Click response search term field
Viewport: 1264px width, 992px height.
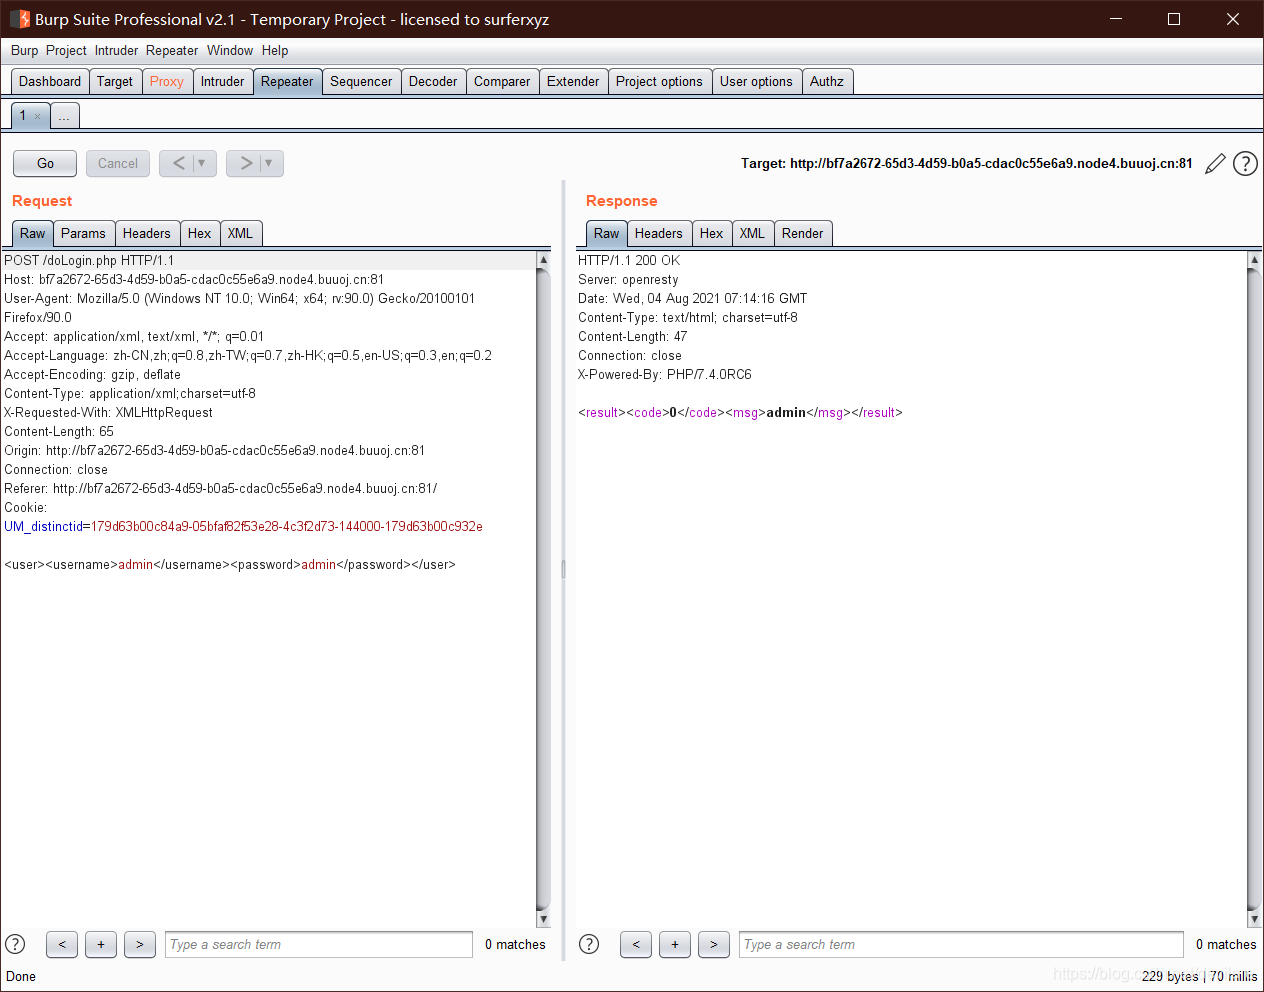[x=962, y=944]
